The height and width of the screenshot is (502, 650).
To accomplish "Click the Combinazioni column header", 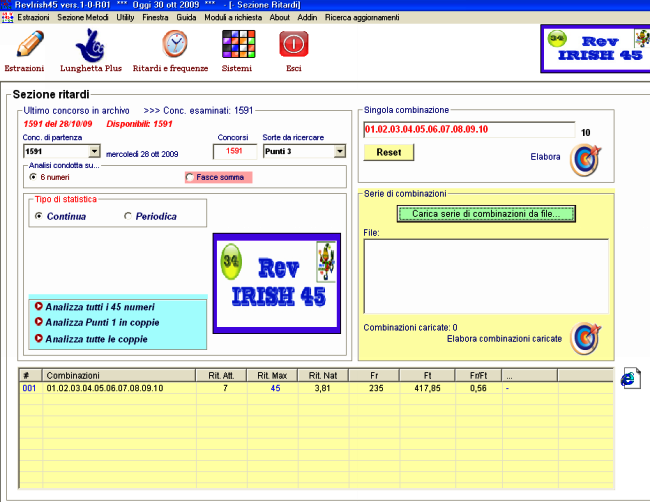I will 119,376.
